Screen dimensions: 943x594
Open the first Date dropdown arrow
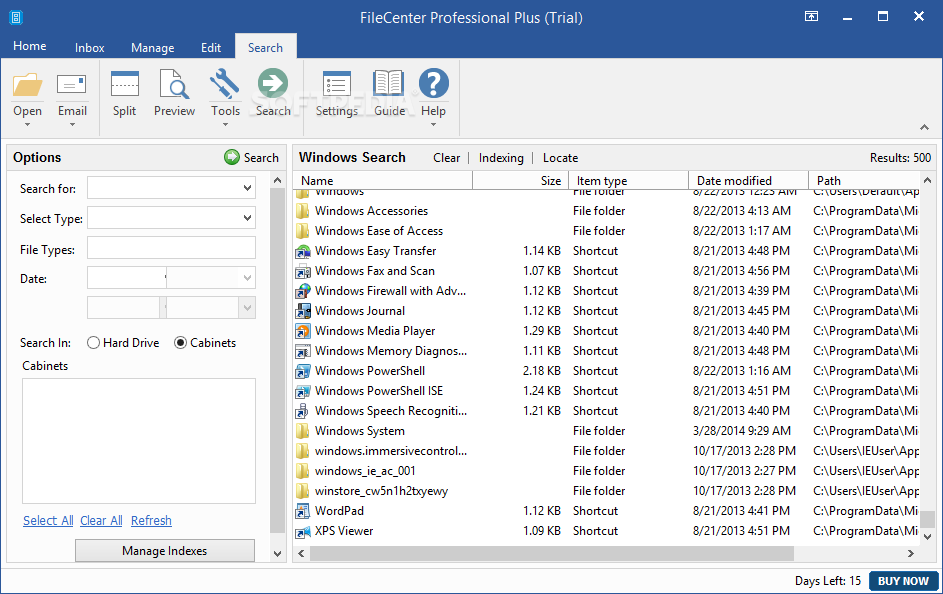pyautogui.click(x=247, y=278)
